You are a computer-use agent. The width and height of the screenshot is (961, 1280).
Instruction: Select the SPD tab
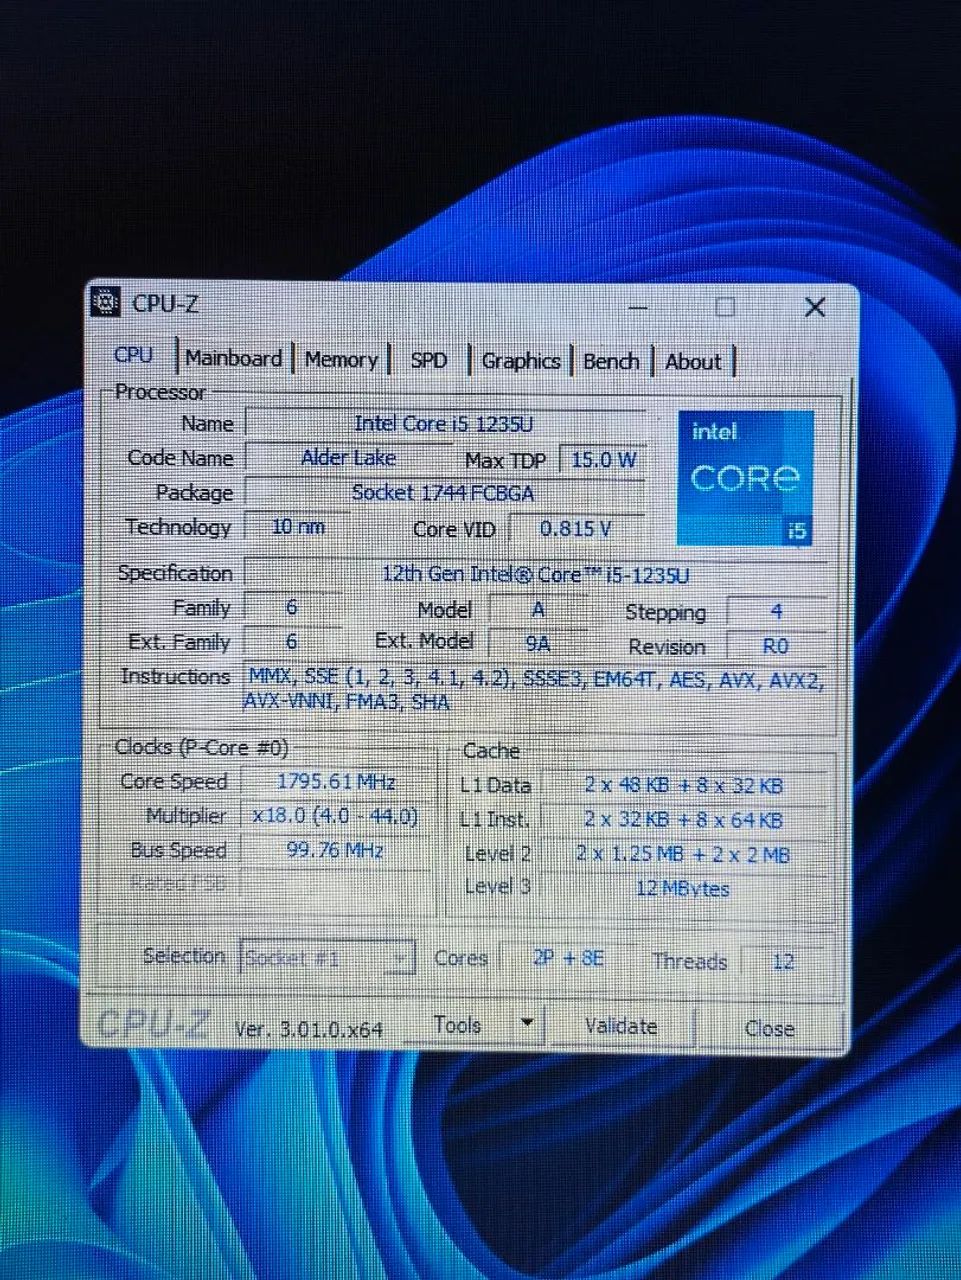coord(428,360)
